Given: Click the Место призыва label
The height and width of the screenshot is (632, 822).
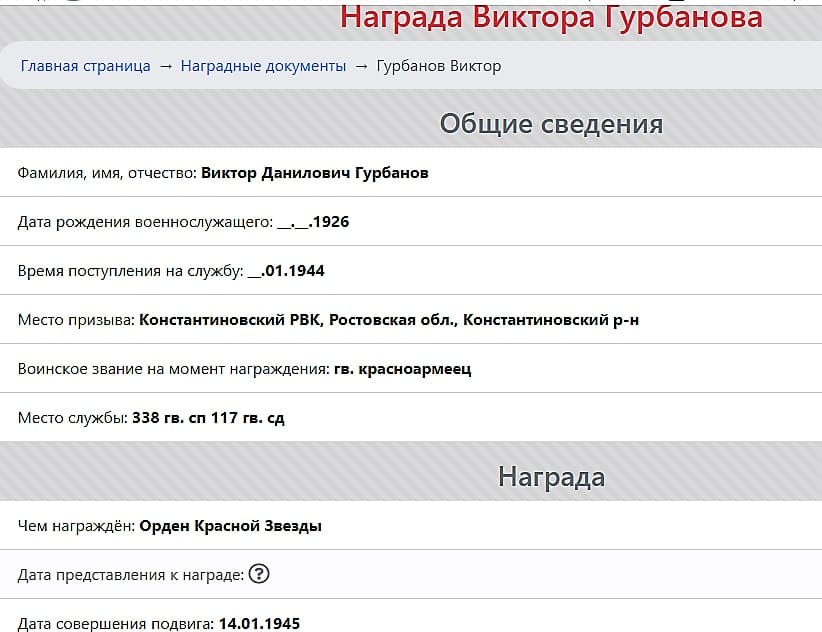Looking at the screenshot, I should pos(76,320).
